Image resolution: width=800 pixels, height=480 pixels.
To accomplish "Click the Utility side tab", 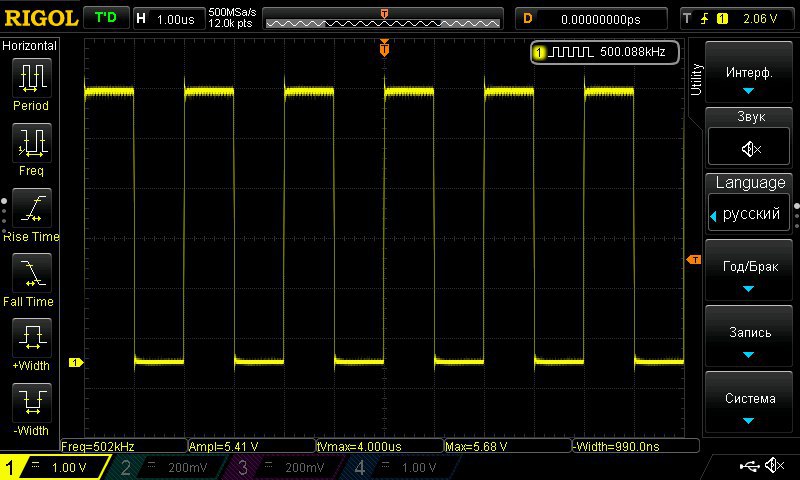I will point(696,80).
